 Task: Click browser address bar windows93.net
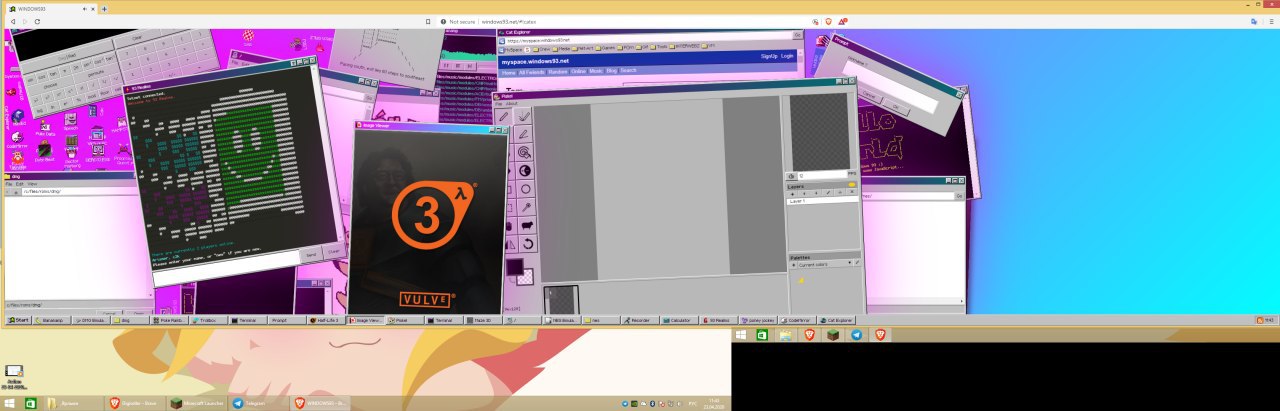(x=510, y=21)
